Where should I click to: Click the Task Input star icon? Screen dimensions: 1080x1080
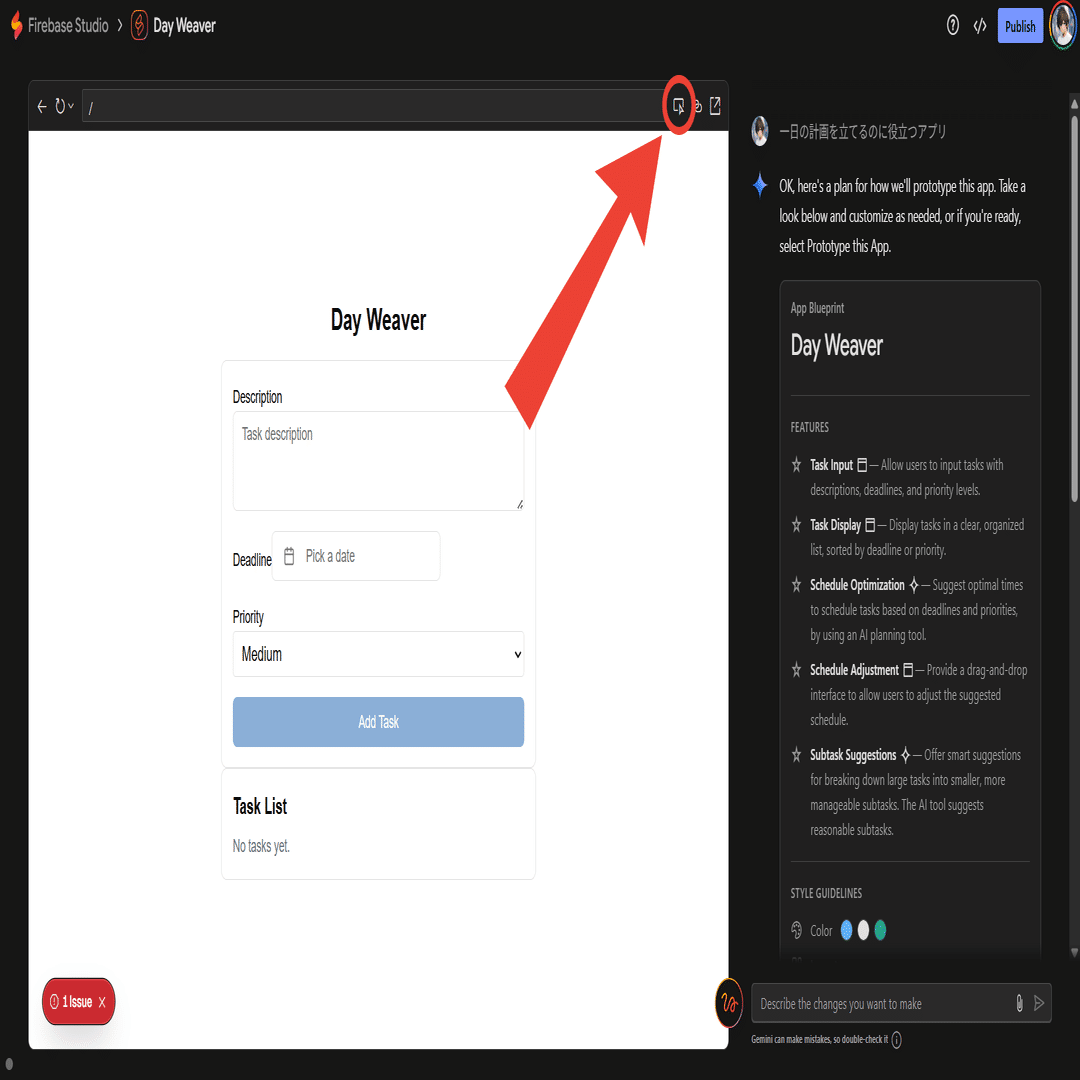[x=796, y=465]
